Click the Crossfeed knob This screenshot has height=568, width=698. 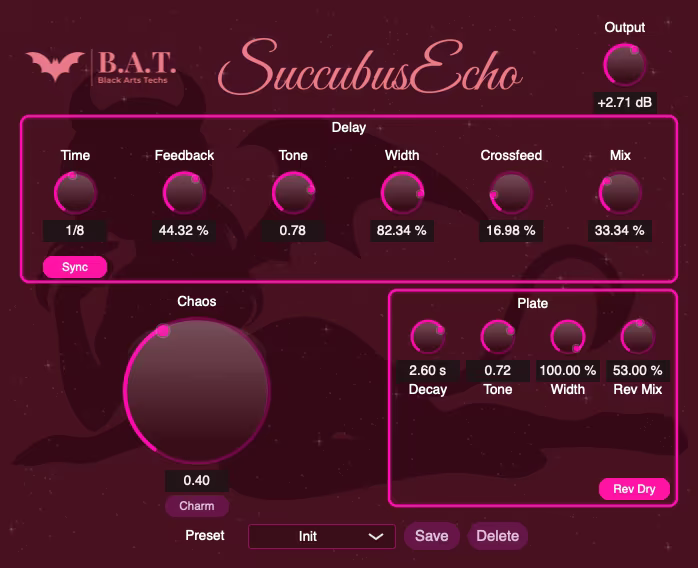pyautogui.click(x=510, y=192)
